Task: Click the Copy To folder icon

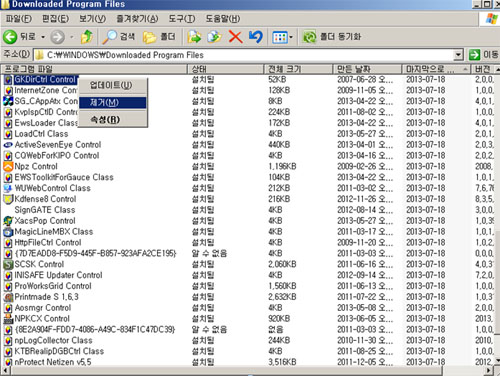Action: point(214,37)
